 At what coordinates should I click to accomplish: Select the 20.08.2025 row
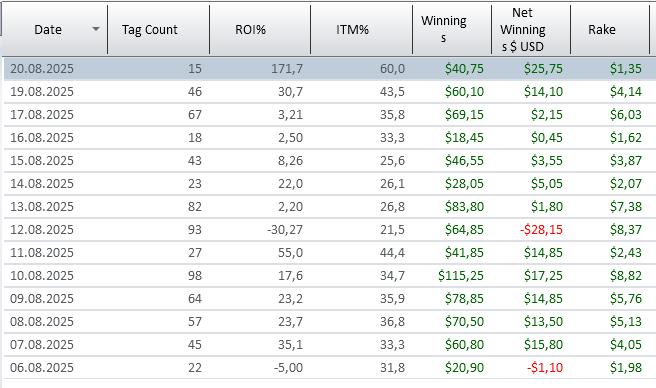click(x=330, y=69)
